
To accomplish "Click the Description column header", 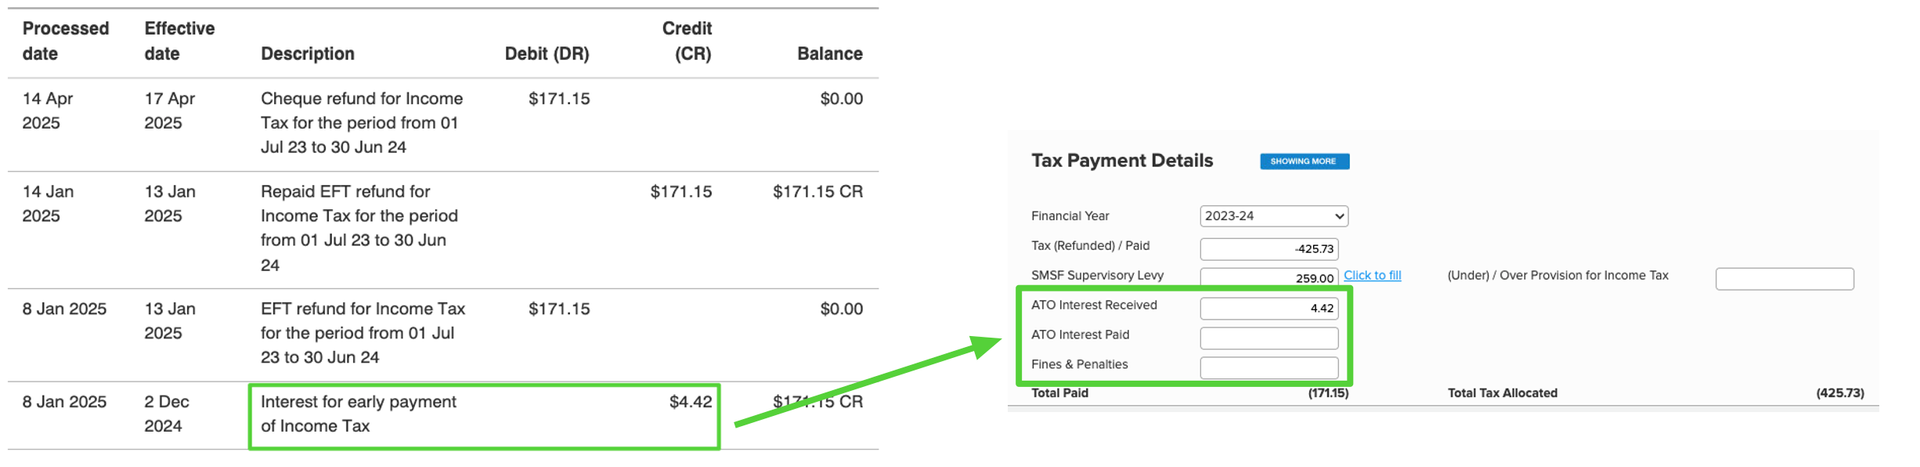I will click(x=307, y=54).
